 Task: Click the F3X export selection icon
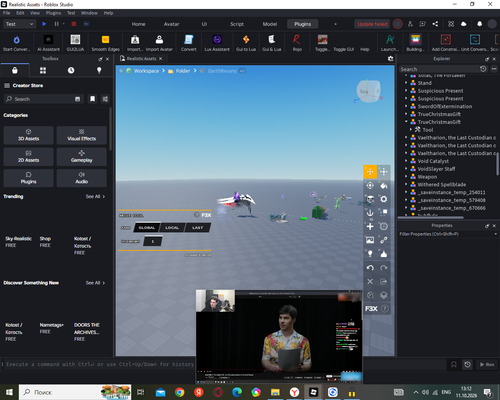tap(384, 281)
